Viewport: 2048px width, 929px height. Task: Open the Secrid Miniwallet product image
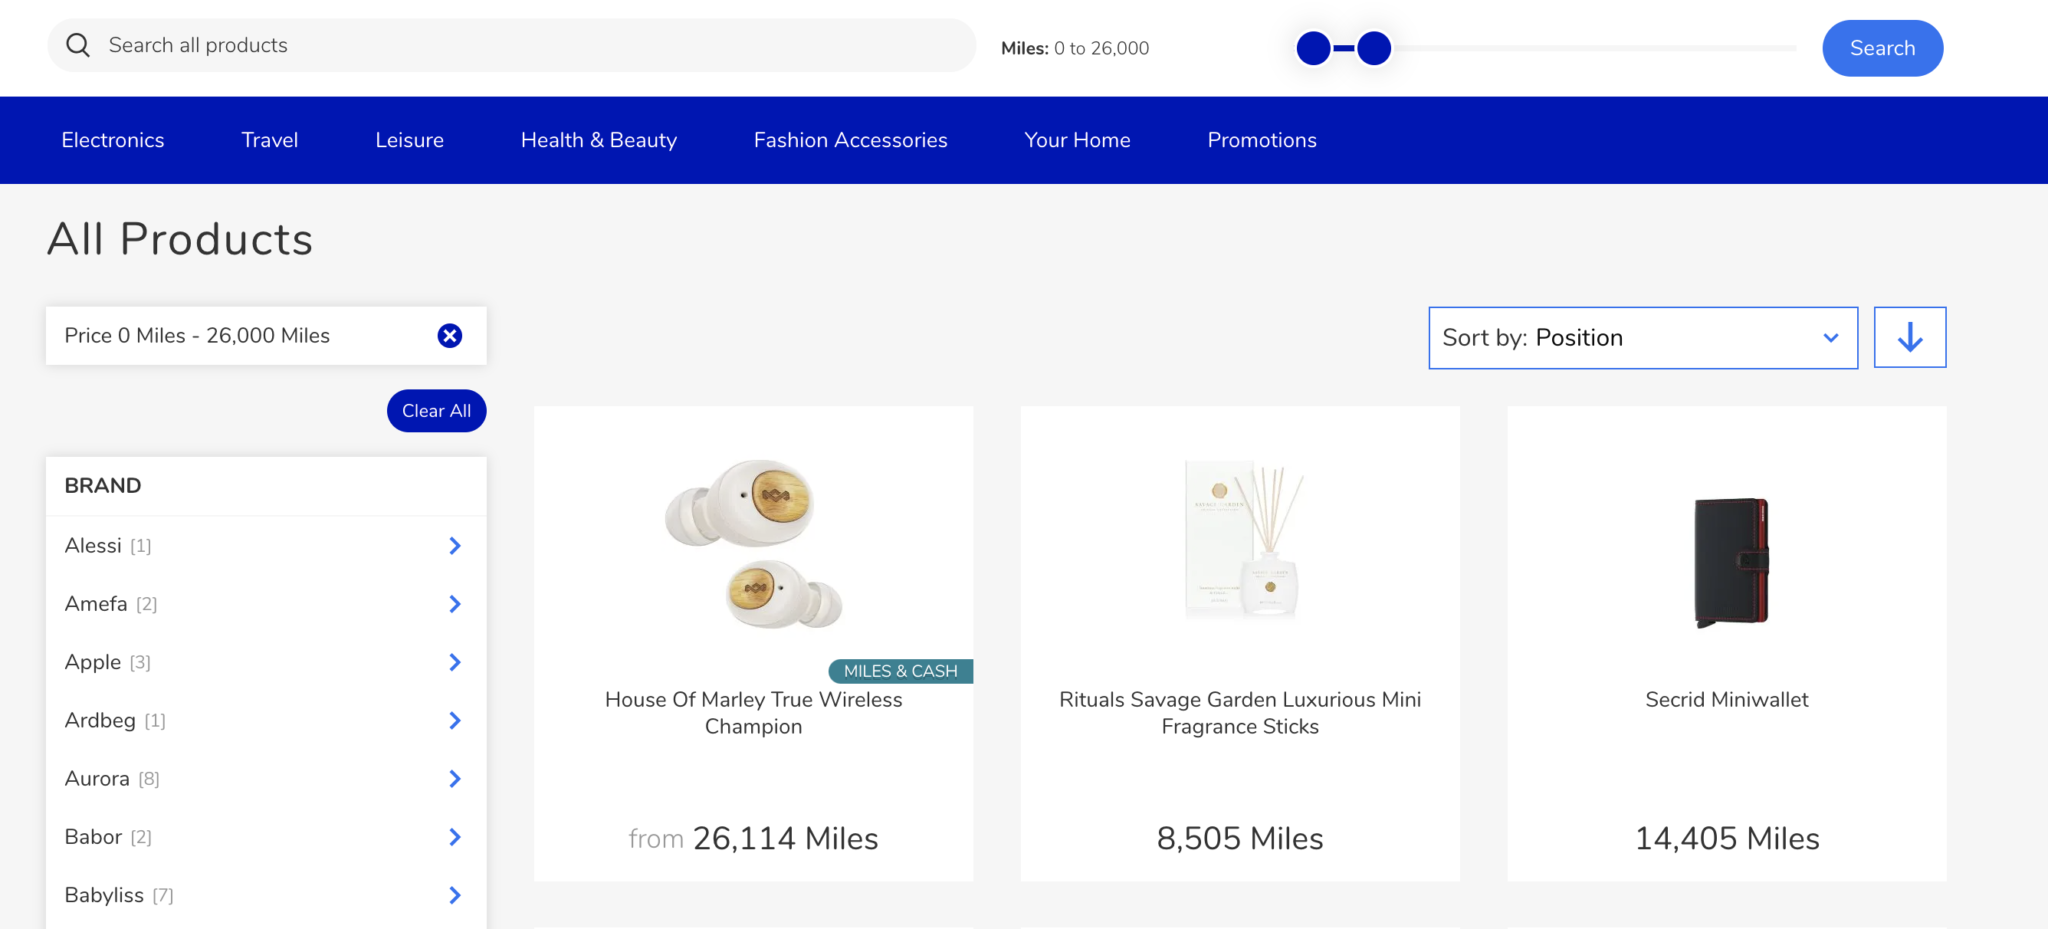coord(1731,562)
